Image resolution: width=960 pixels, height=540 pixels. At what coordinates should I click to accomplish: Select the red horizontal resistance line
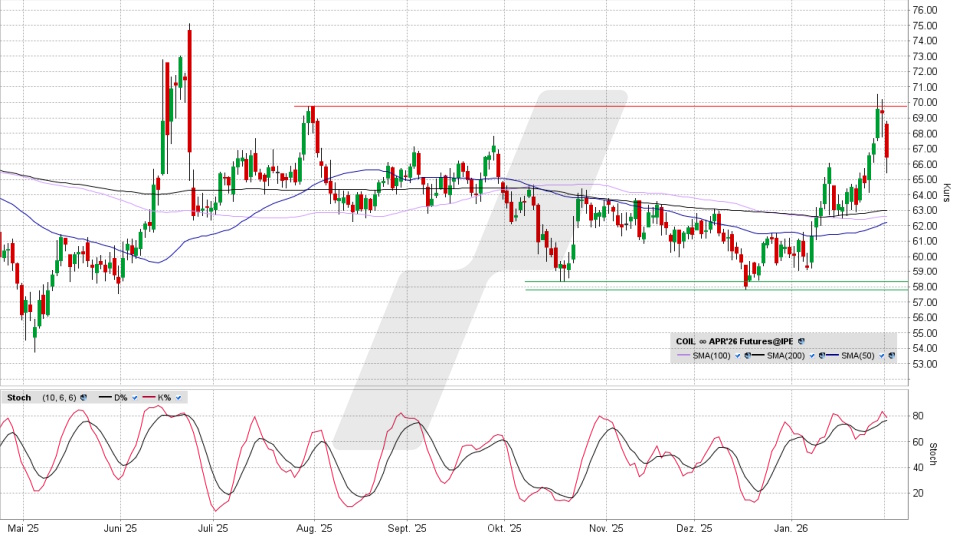coord(600,106)
